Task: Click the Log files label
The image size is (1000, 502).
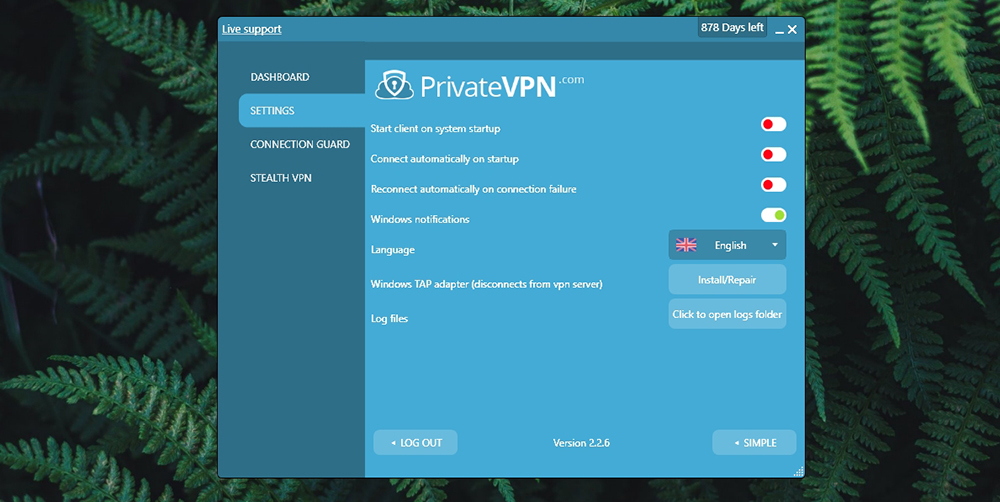Action: 389,318
